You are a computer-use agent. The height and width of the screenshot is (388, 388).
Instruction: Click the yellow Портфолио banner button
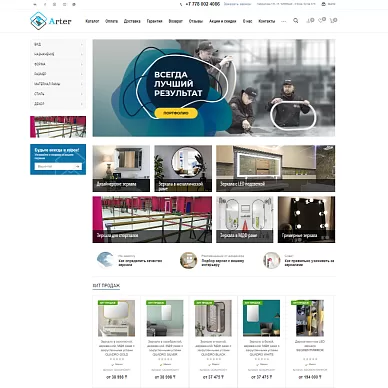tap(176, 113)
